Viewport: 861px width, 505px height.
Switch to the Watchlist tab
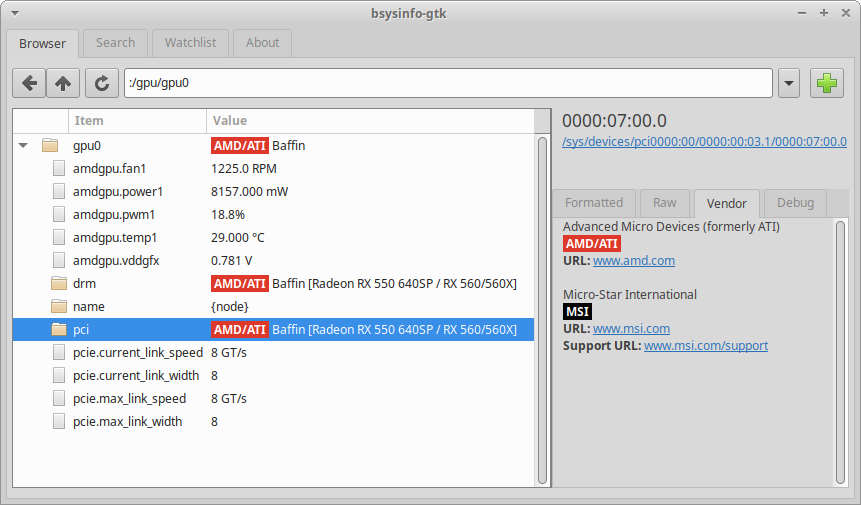pos(191,43)
